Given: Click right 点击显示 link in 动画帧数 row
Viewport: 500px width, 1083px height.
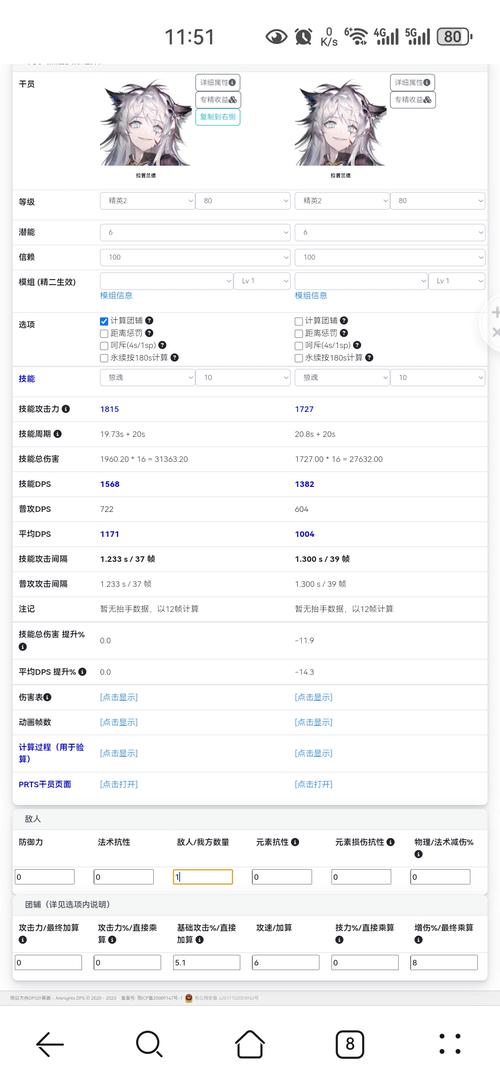Looking at the screenshot, I should [x=314, y=722].
